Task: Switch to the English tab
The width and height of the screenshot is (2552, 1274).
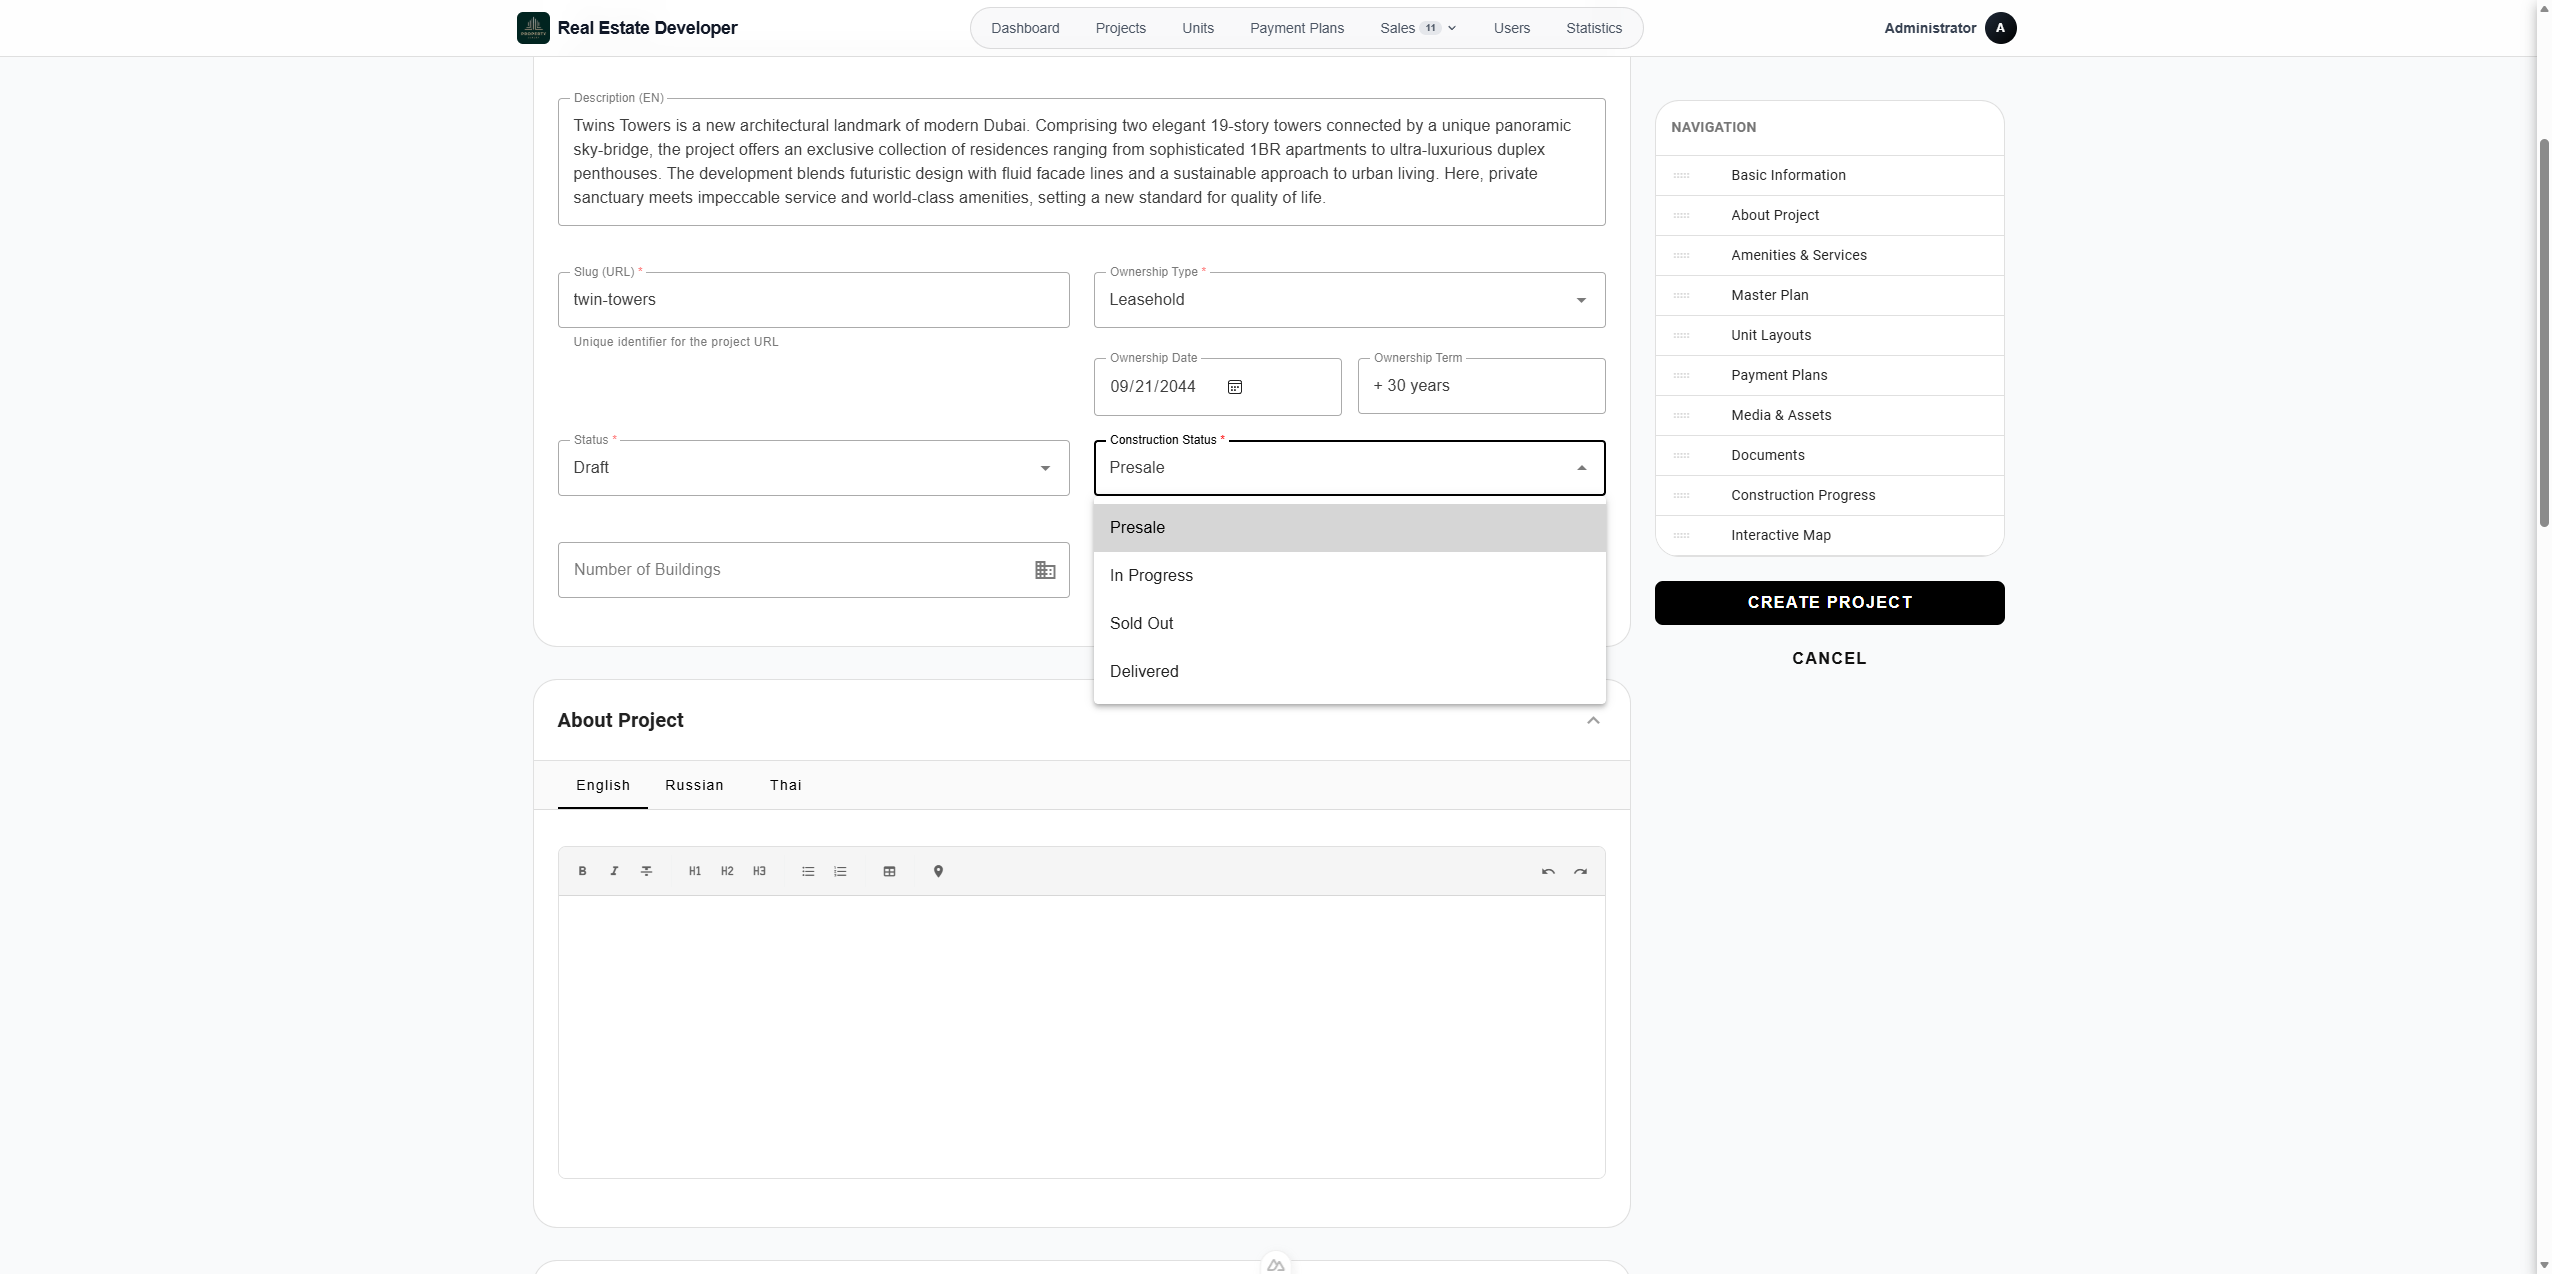Action: [x=603, y=785]
